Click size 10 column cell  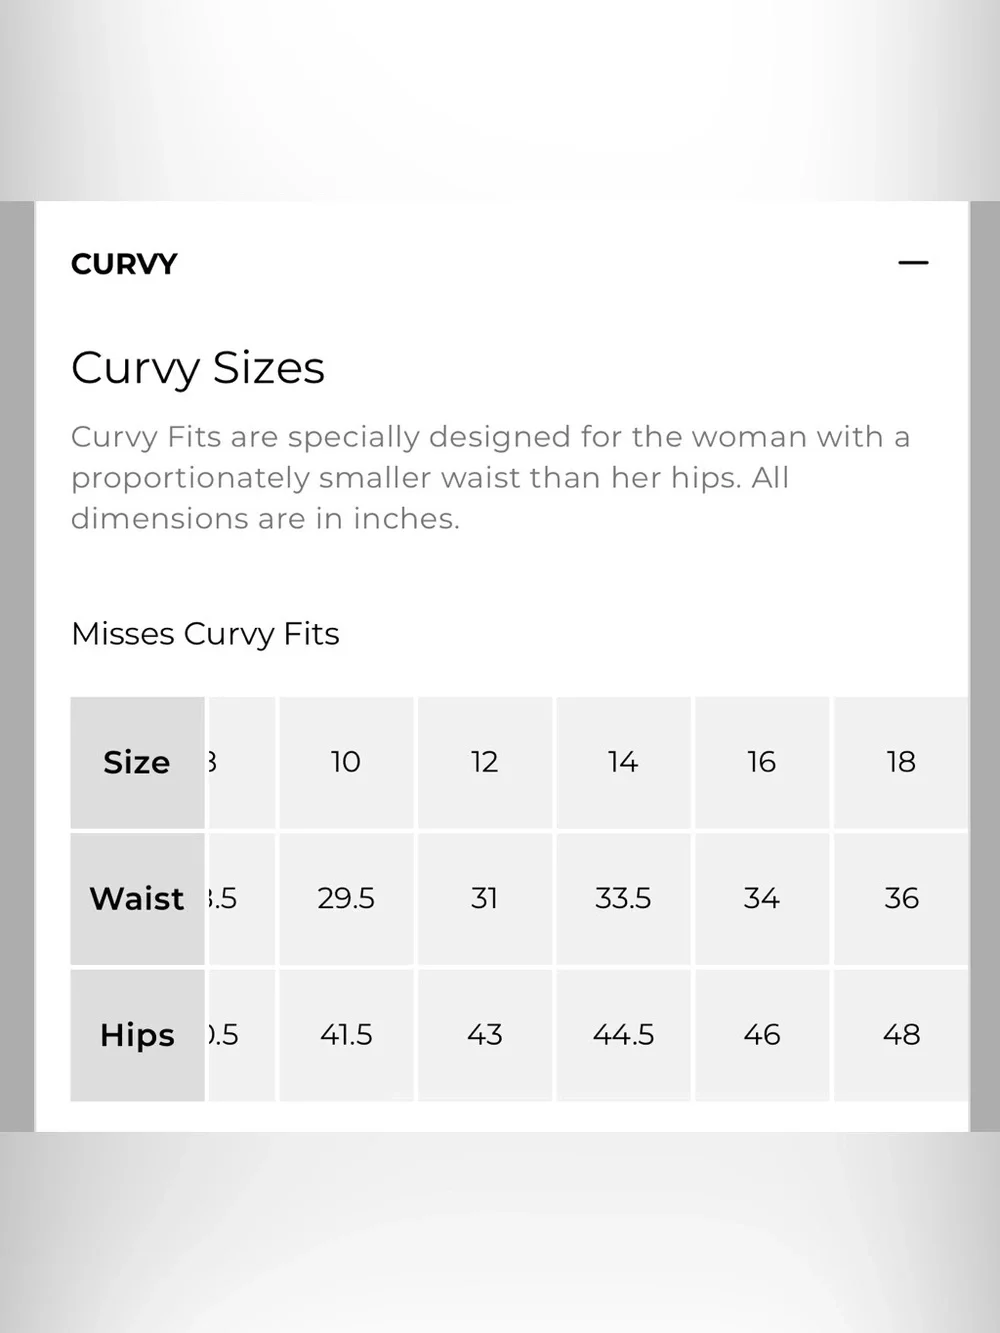[346, 762]
